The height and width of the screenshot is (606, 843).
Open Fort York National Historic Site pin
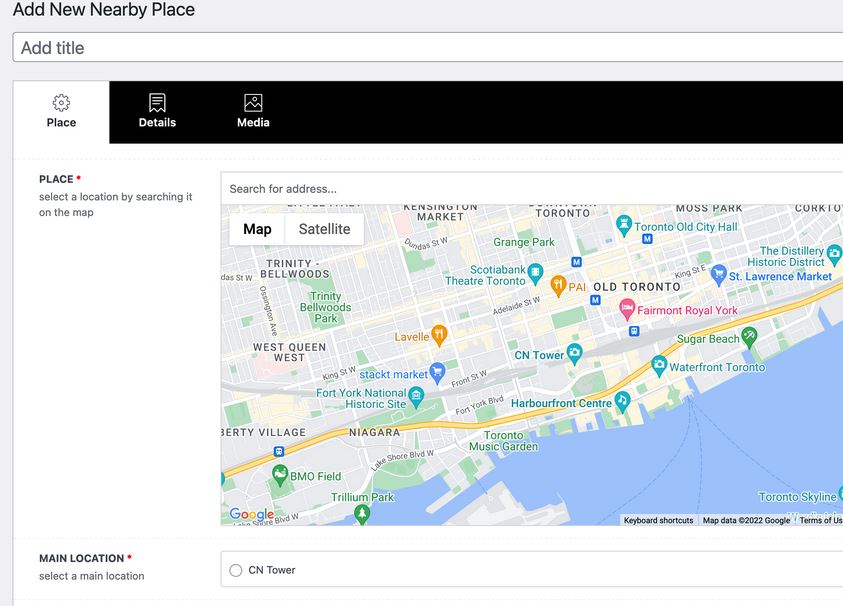click(416, 397)
